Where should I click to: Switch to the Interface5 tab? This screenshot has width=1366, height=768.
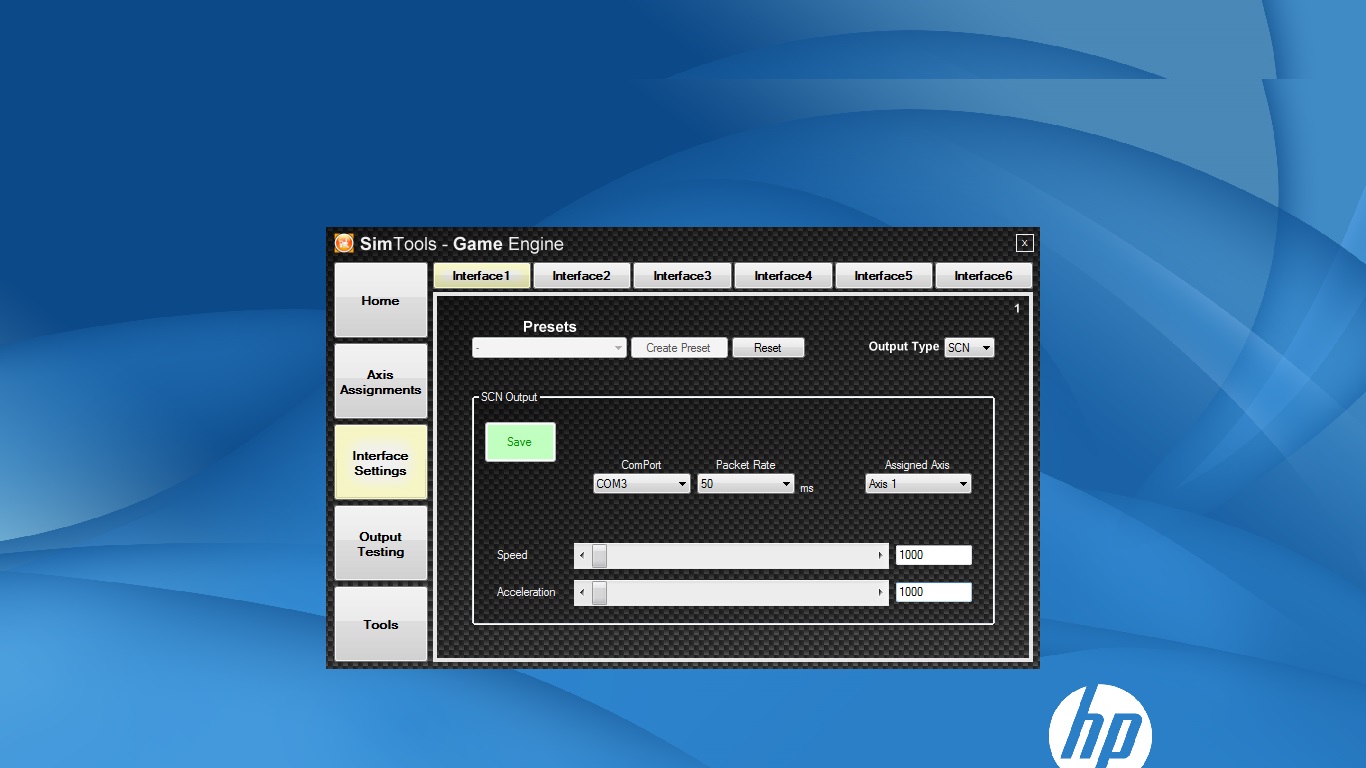tap(883, 275)
